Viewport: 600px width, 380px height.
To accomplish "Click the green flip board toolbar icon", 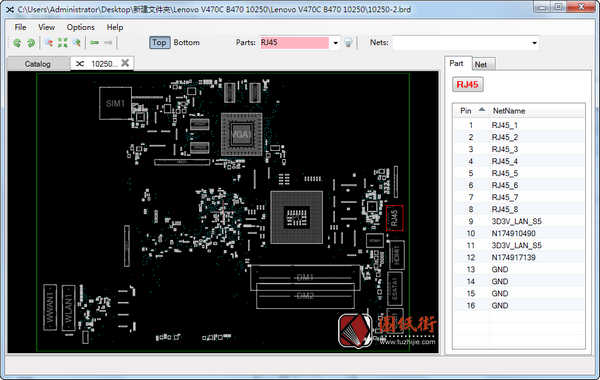I will [95, 42].
